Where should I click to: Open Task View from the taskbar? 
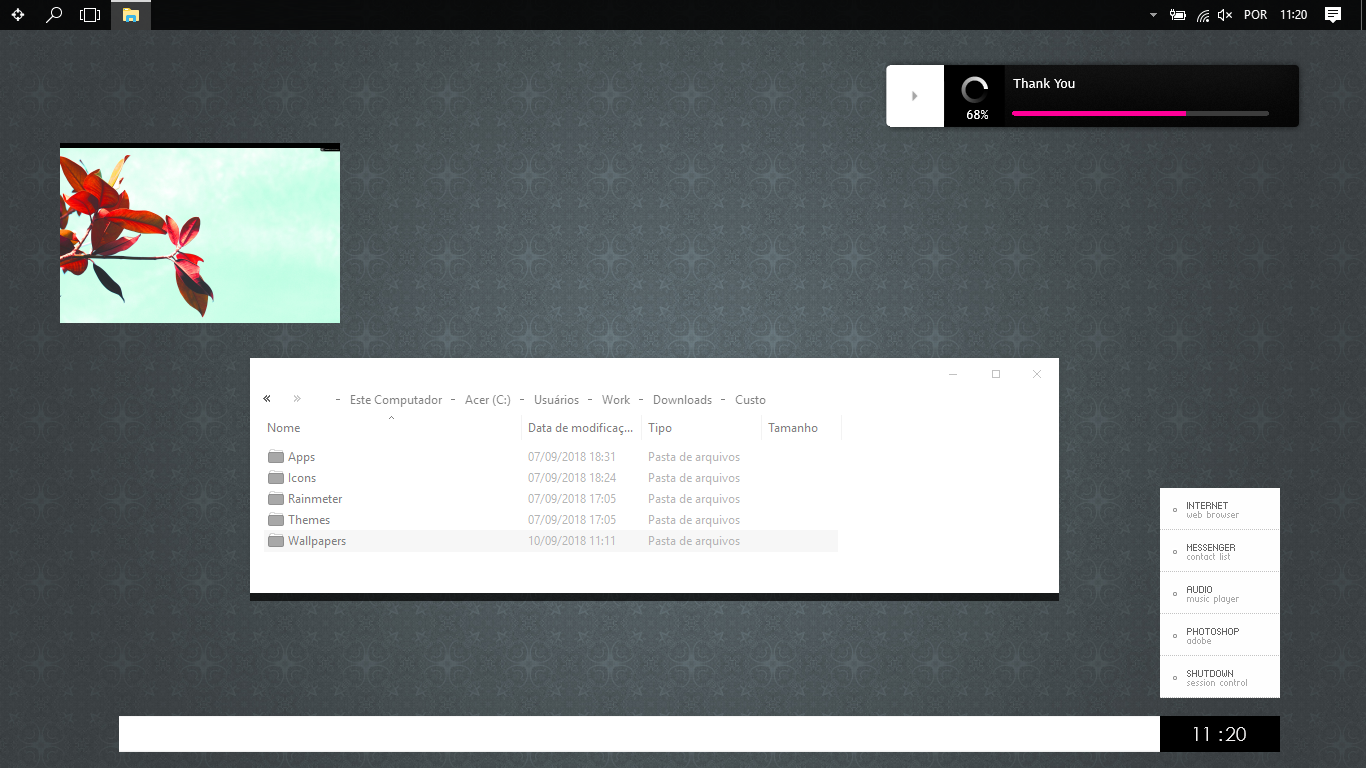coord(90,15)
